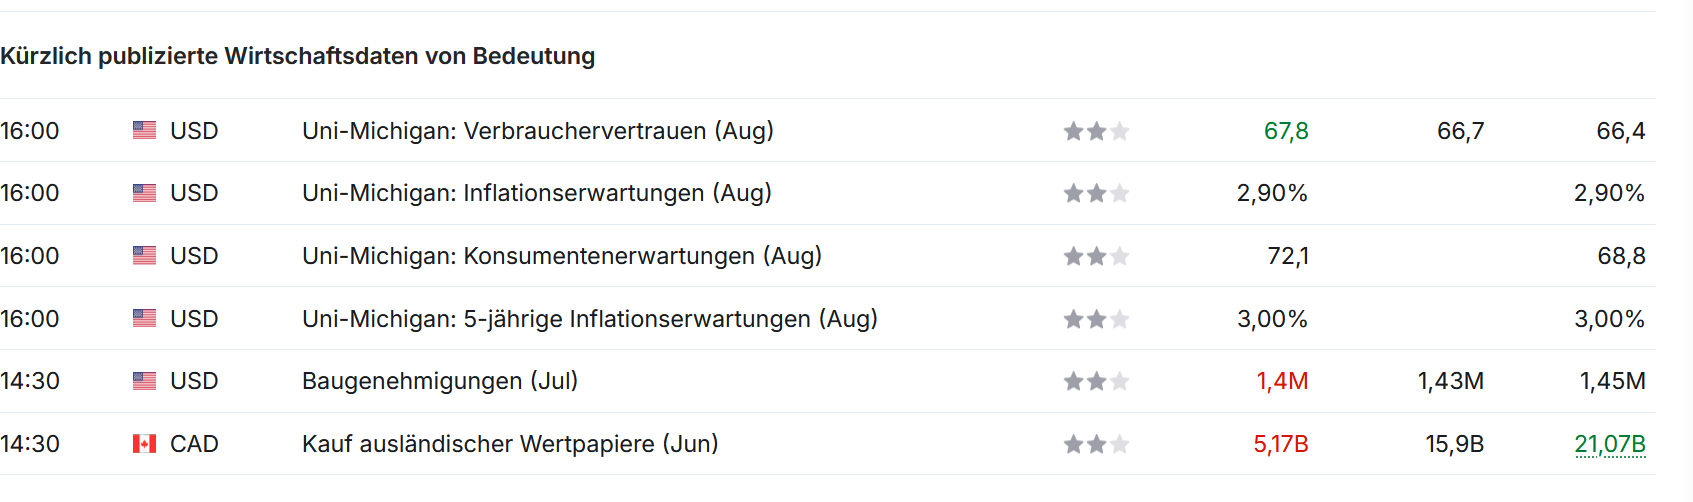Open Kauf ausländischer Wertpapiere (Jun) details
Screen dimensions: 1693x502
tap(510, 444)
